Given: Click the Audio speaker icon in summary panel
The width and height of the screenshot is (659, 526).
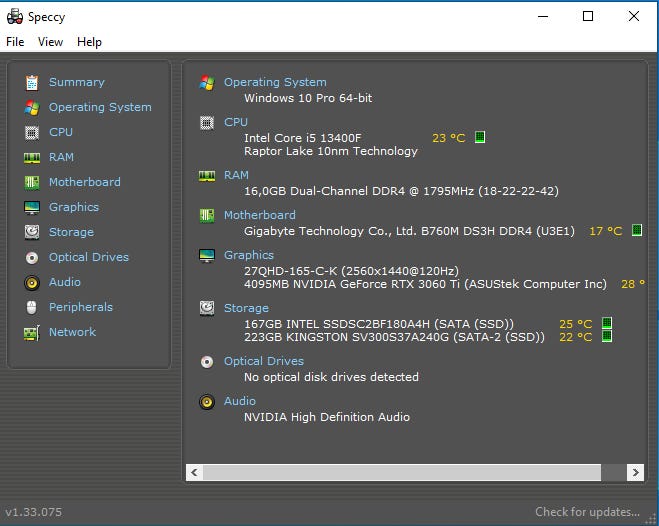Looking at the screenshot, I should (x=207, y=402).
